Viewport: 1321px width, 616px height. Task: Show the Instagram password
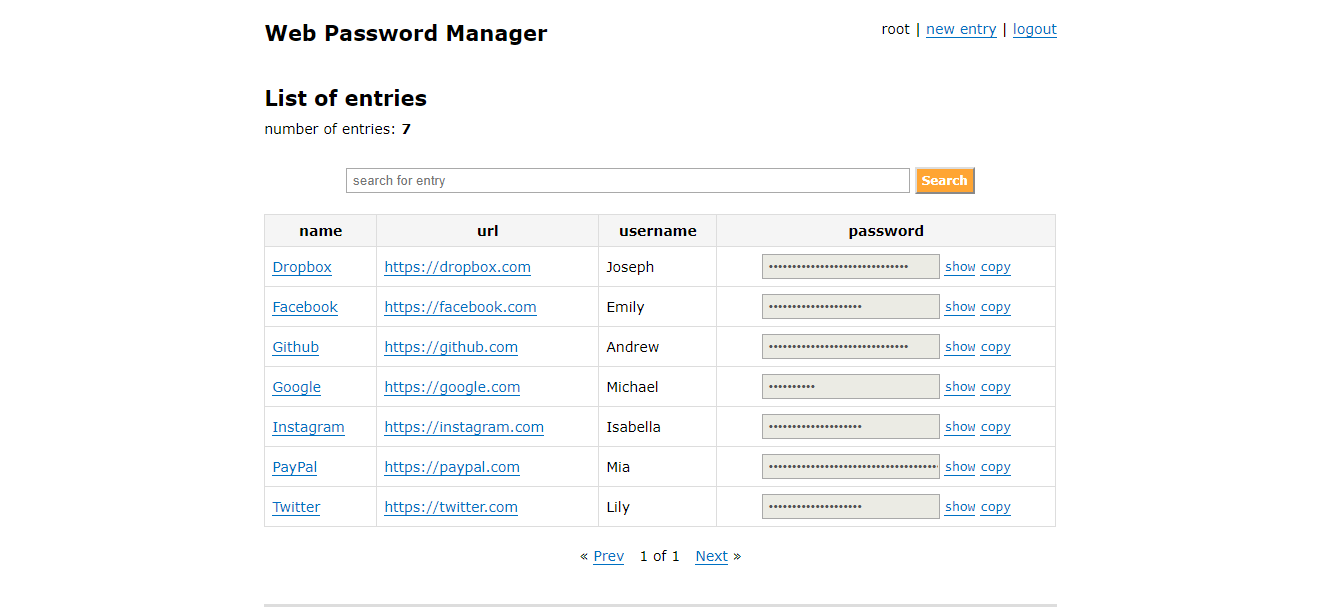click(960, 427)
